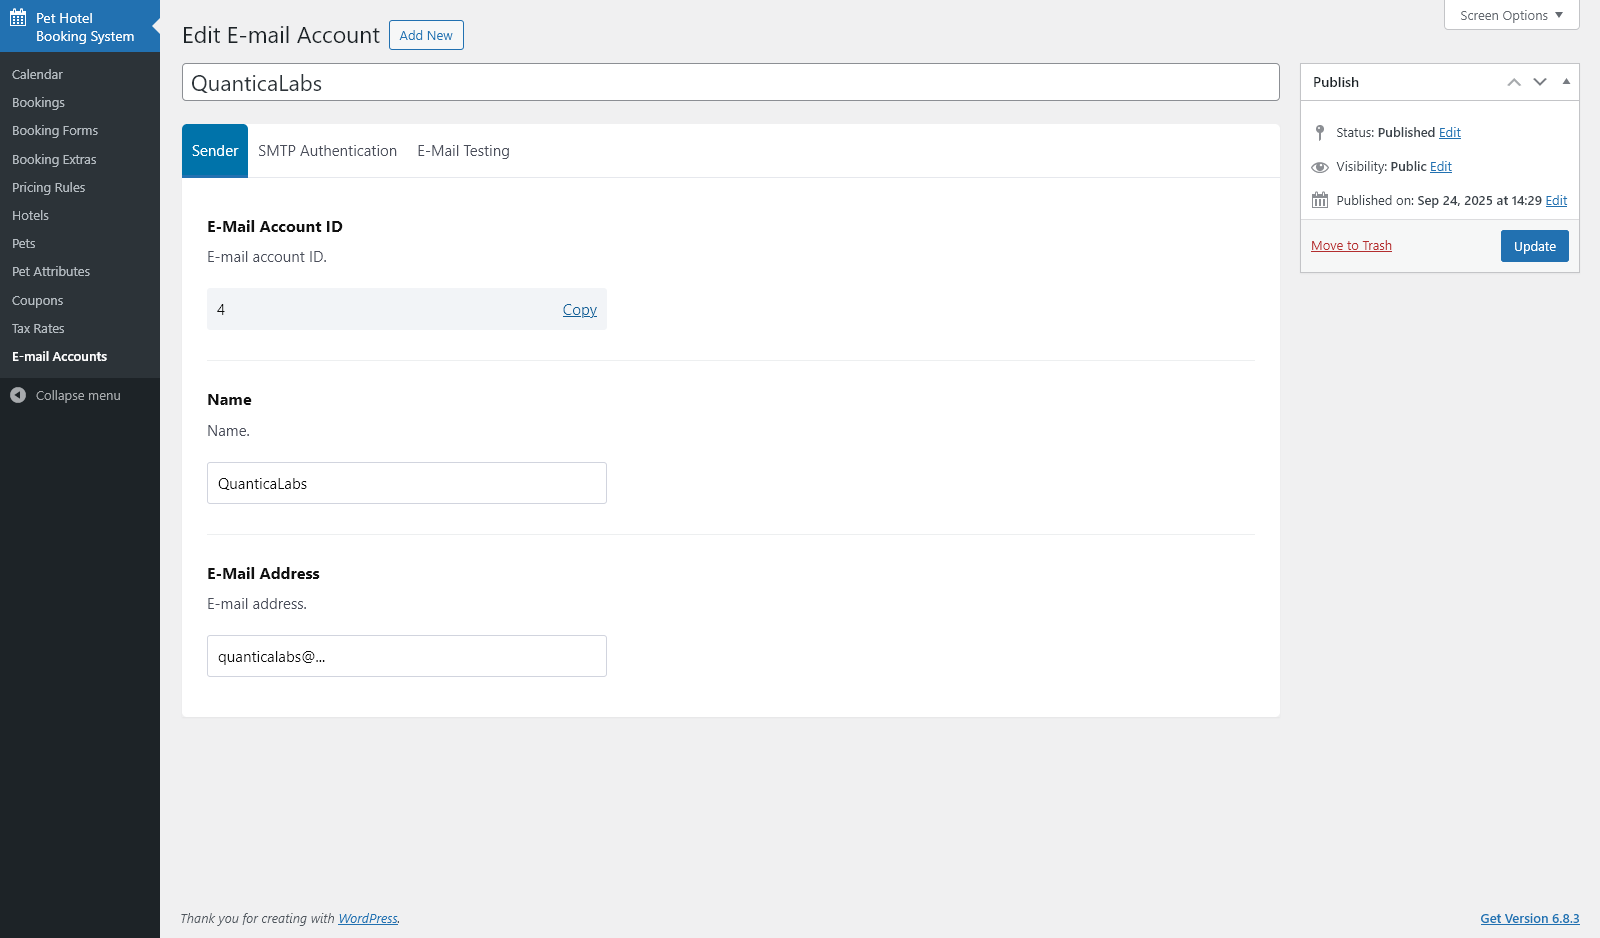Focus the Name input field
Screen dimensions: 1600x938
pyautogui.click(x=407, y=483)
